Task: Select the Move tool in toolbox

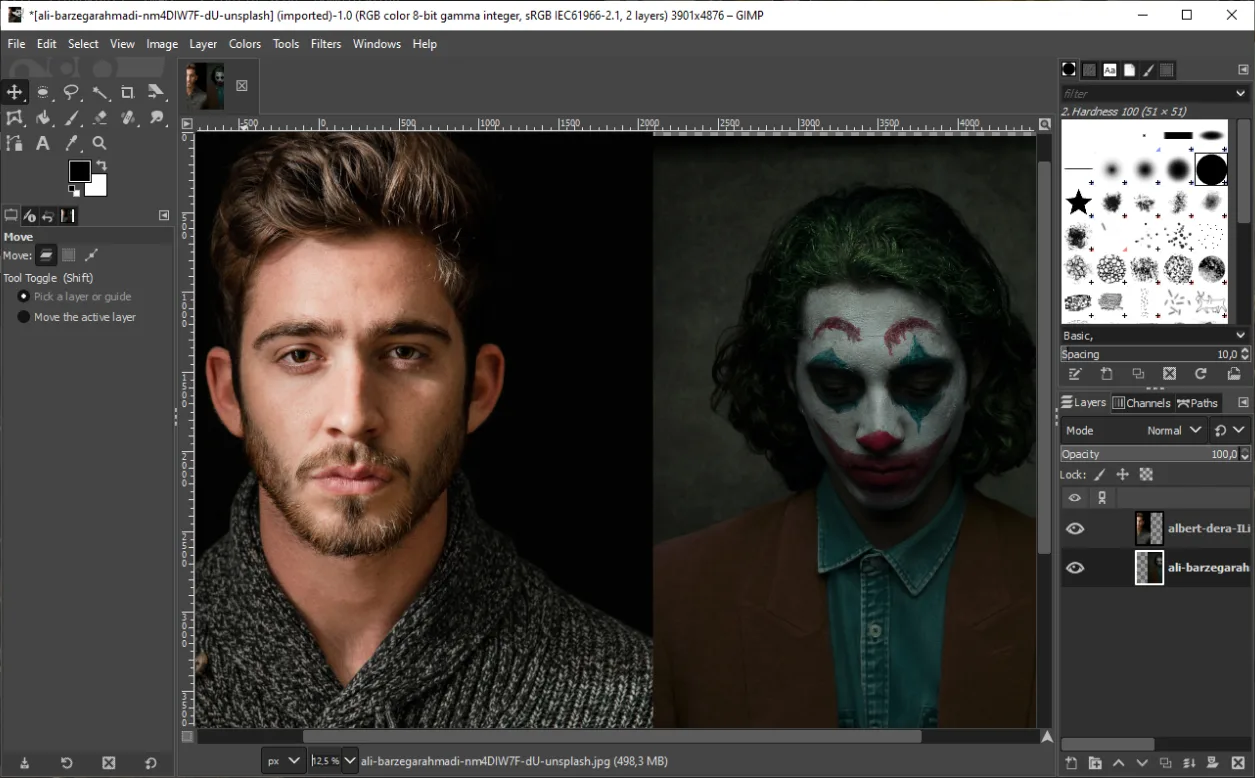Action: (14, 92)
